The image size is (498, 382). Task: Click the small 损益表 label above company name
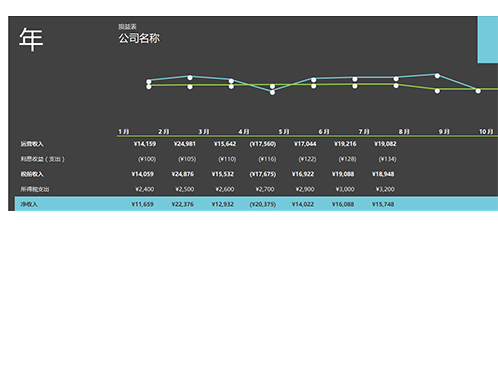127,27
